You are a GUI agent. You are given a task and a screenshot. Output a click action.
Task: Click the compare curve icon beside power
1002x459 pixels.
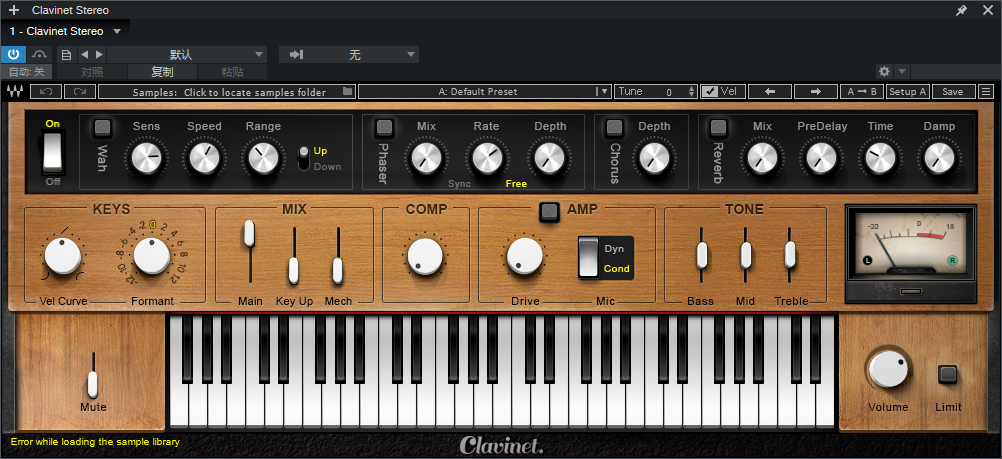[40, 54]
